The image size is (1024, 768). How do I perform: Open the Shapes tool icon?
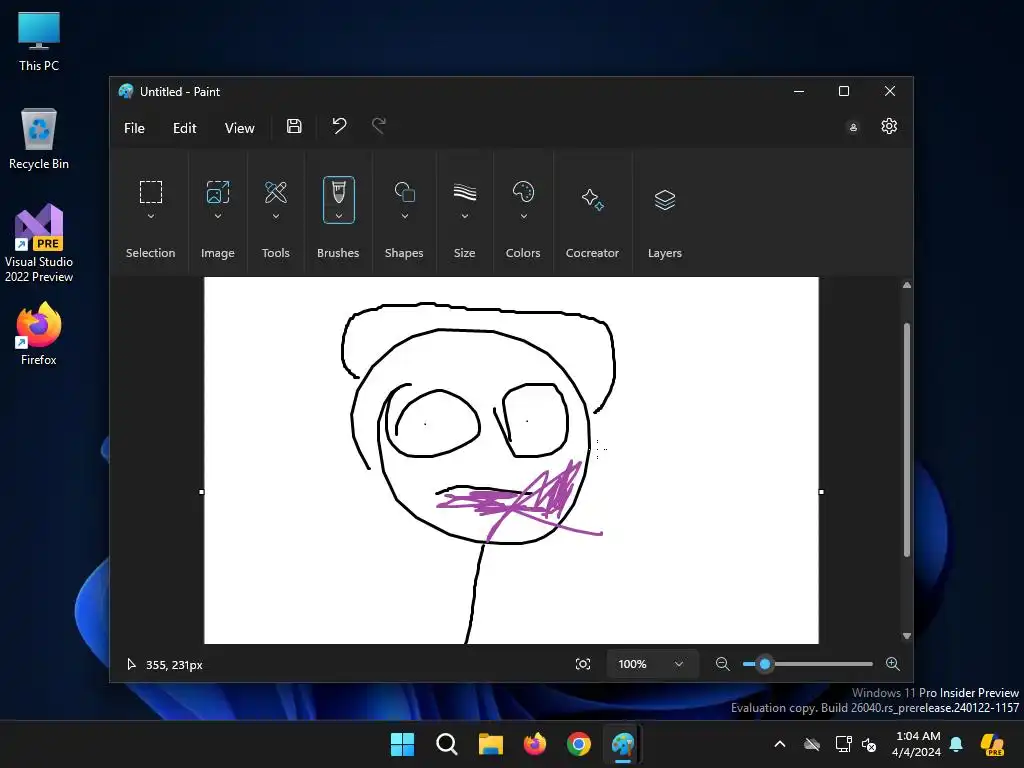(x=404, y=192)
